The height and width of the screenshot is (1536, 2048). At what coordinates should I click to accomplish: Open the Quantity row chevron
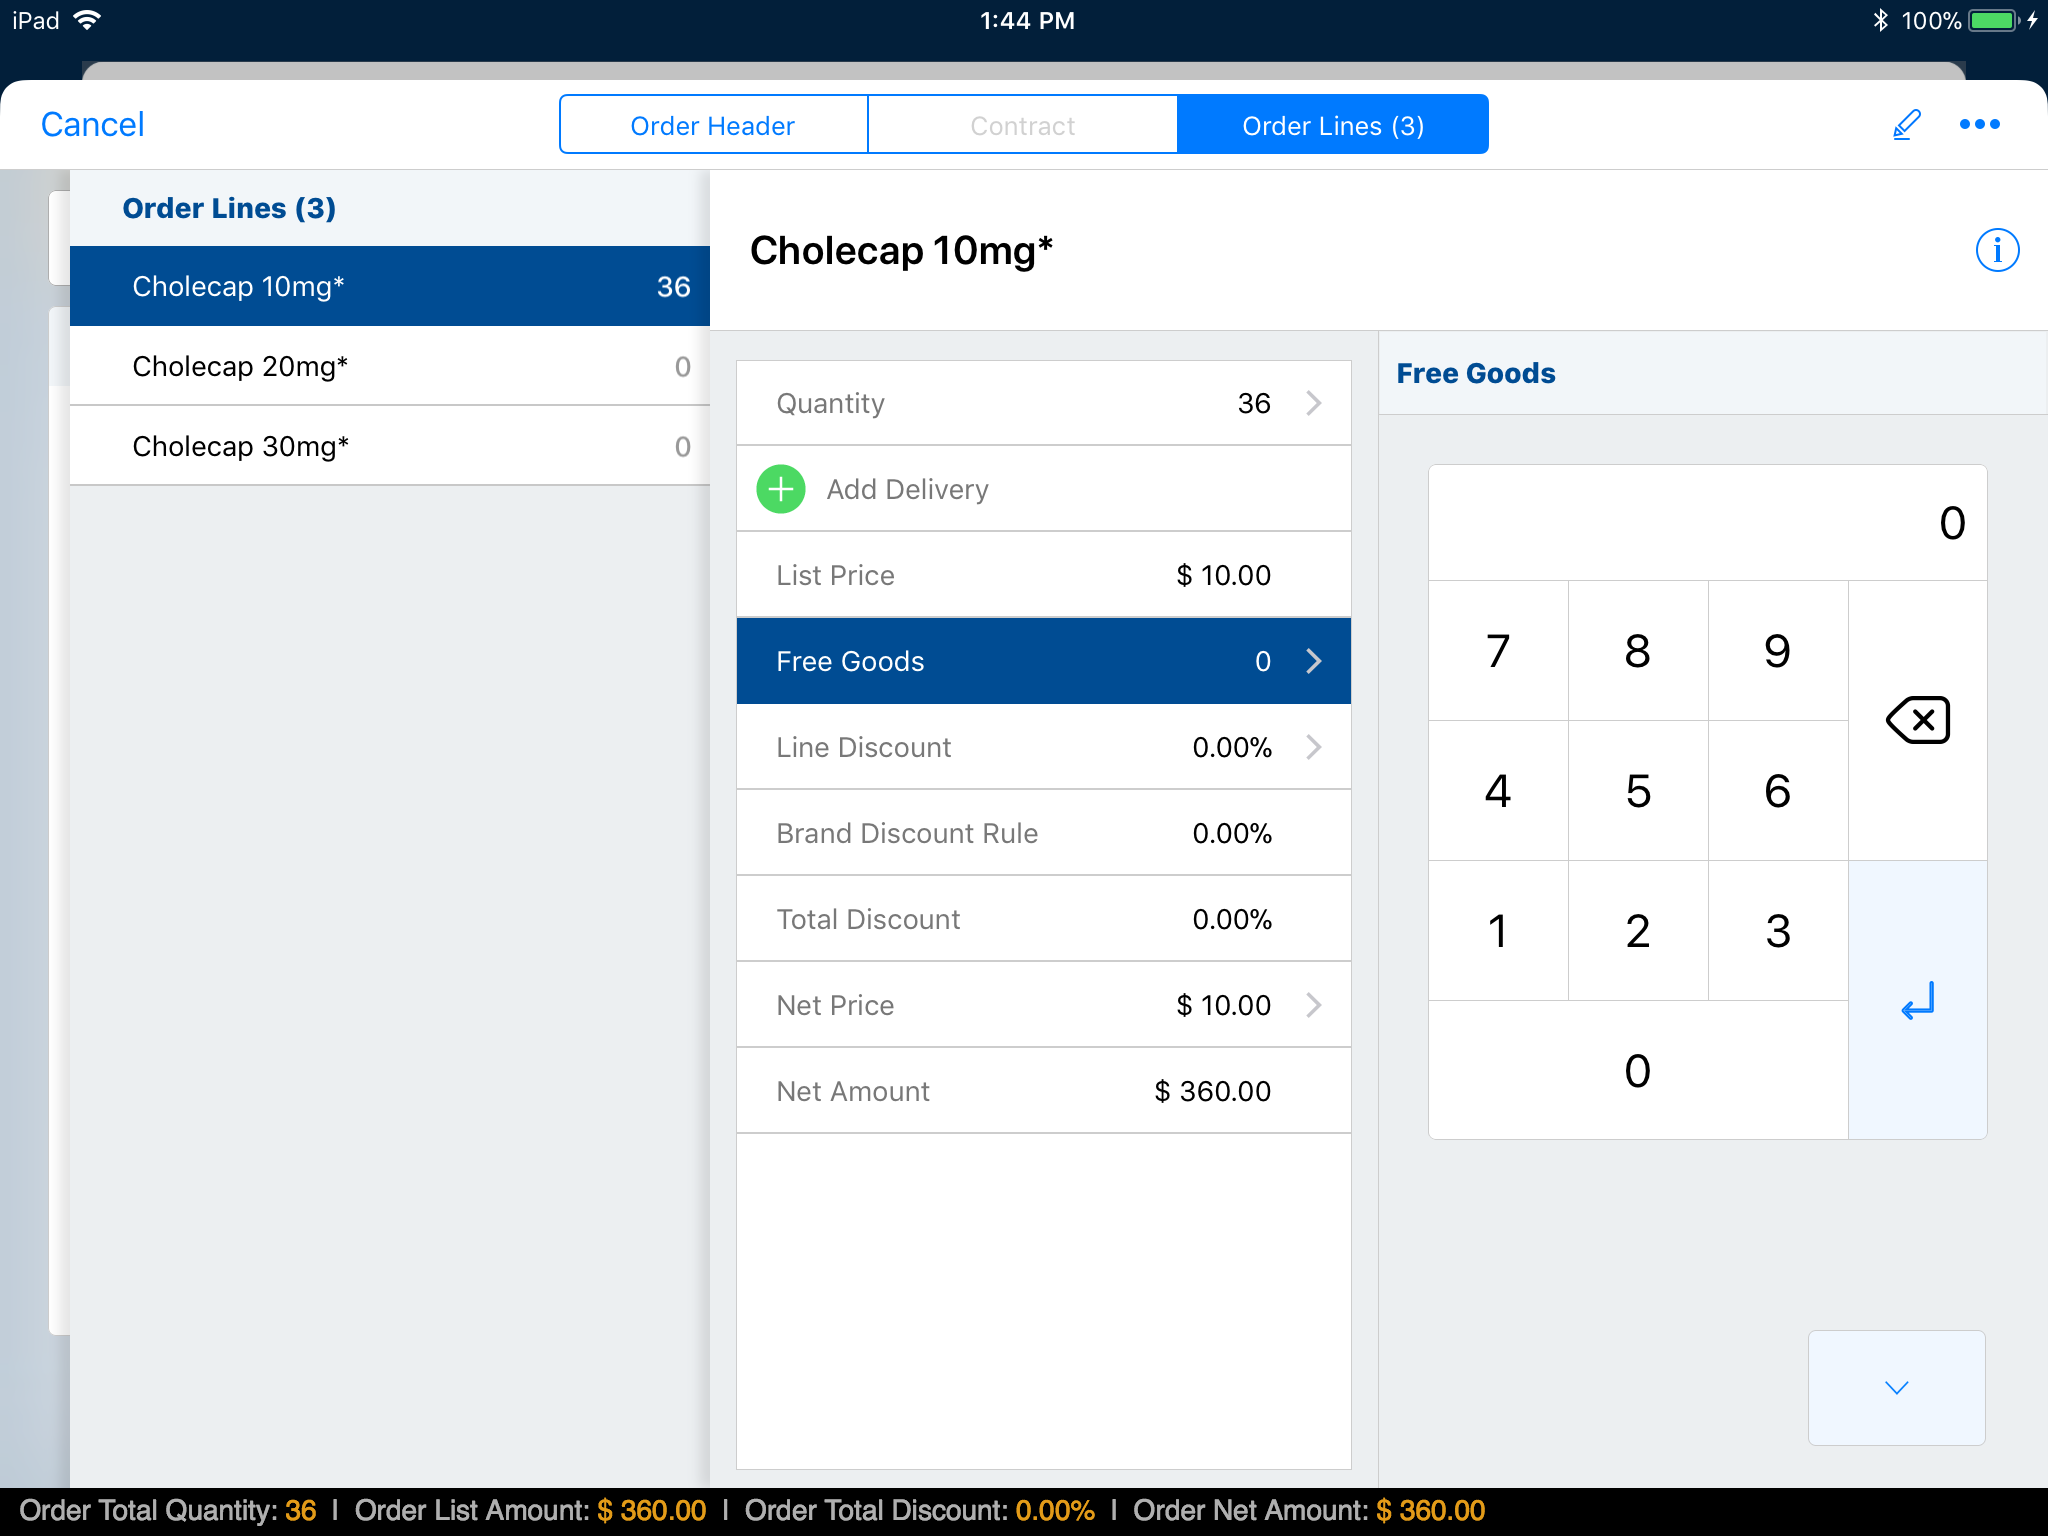[x=1314, y=403]
